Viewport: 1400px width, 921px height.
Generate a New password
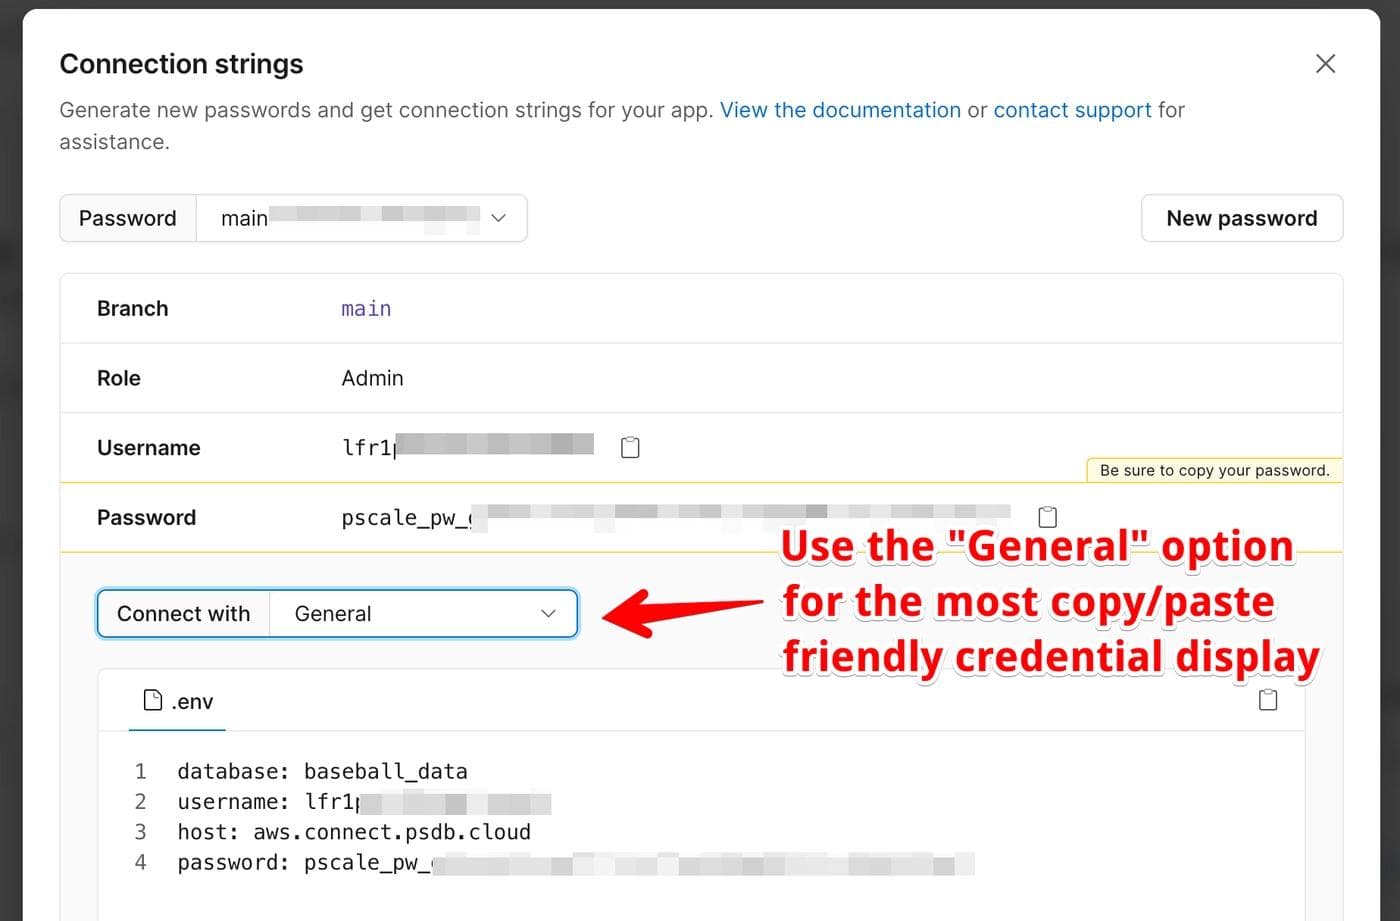(x=1242, y=218)
